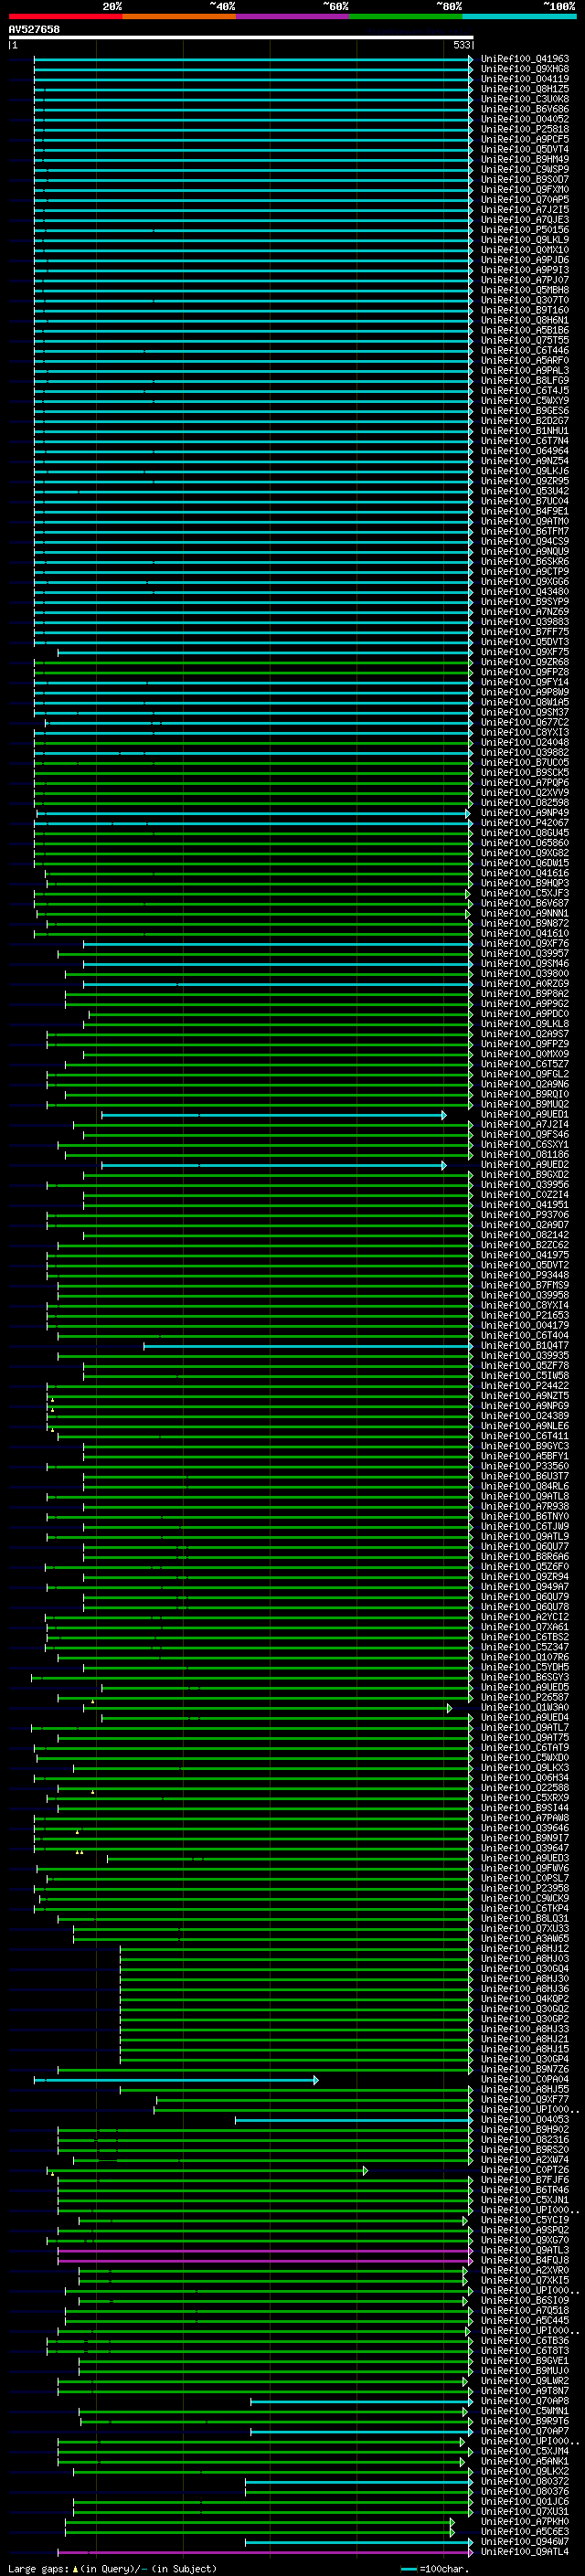Viewport: 585px width, 2576px height.
Task: Select the UniRef100_A9PCF5 label
Action: [x=524, y=139]
